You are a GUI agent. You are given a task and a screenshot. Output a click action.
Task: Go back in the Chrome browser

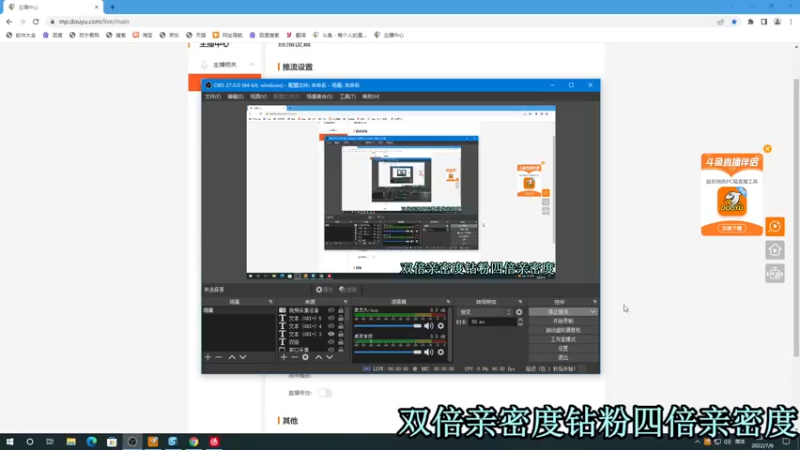(x=9, y=21)
